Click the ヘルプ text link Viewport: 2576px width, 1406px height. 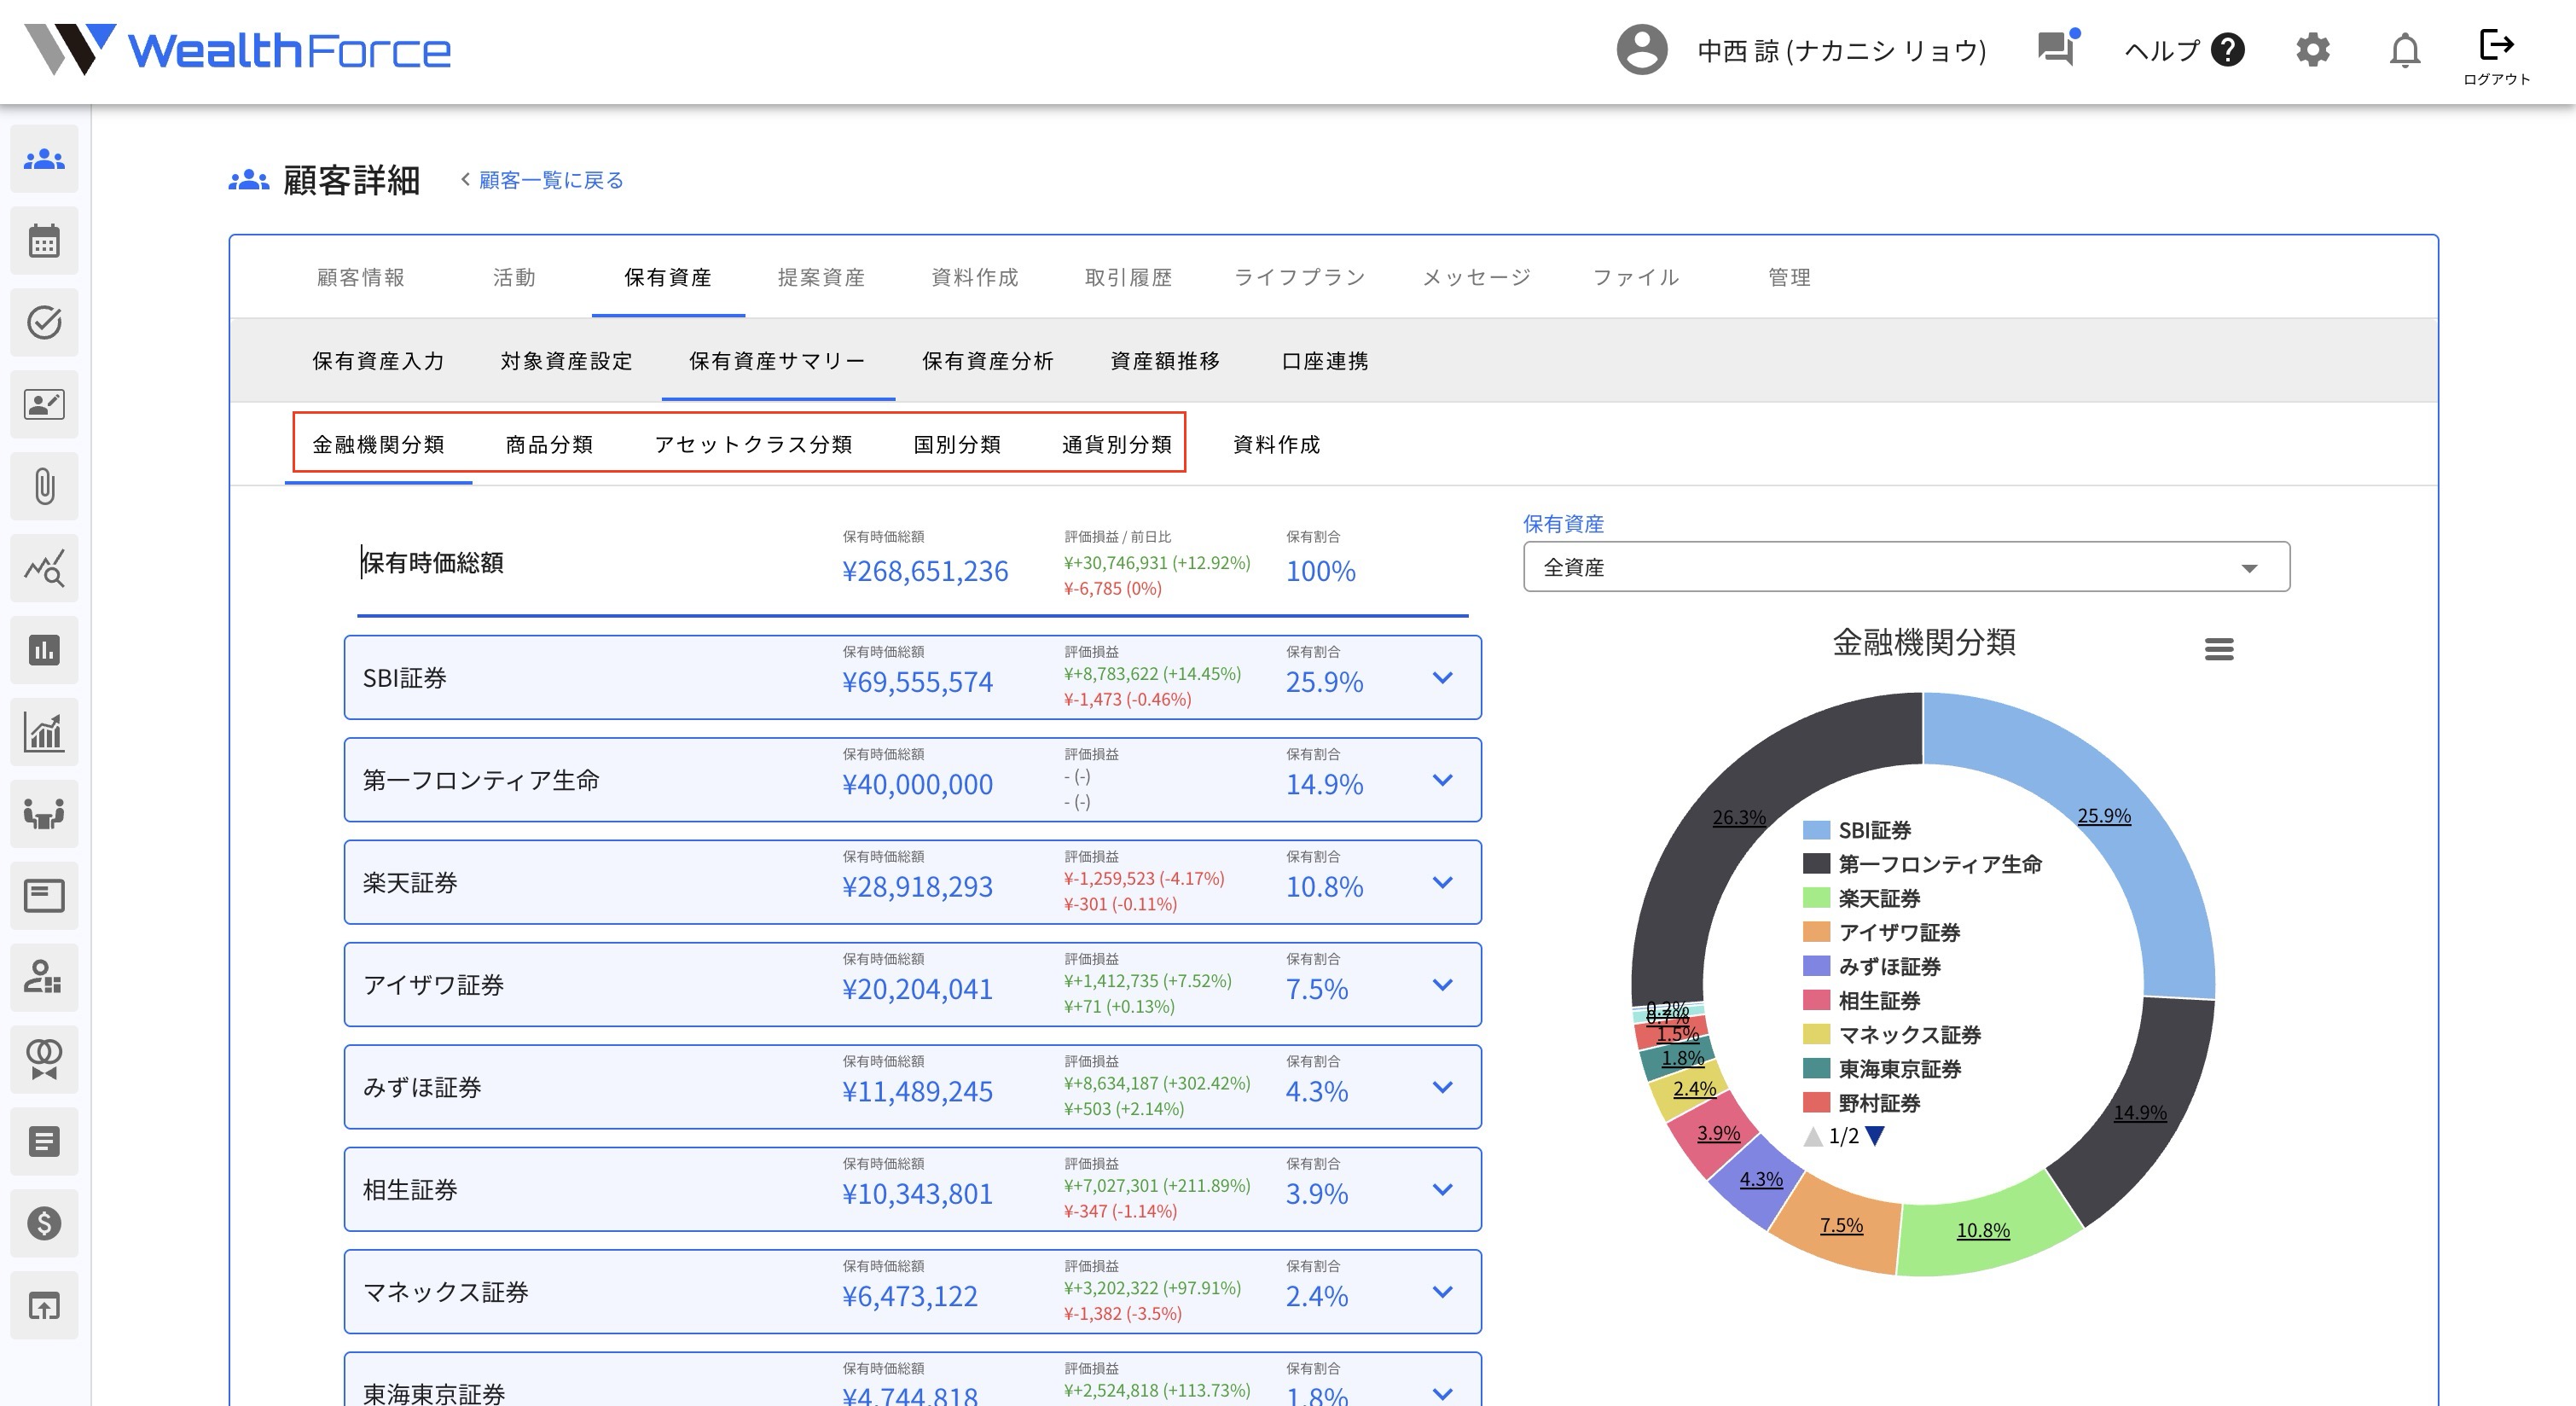click(2162, 50)
